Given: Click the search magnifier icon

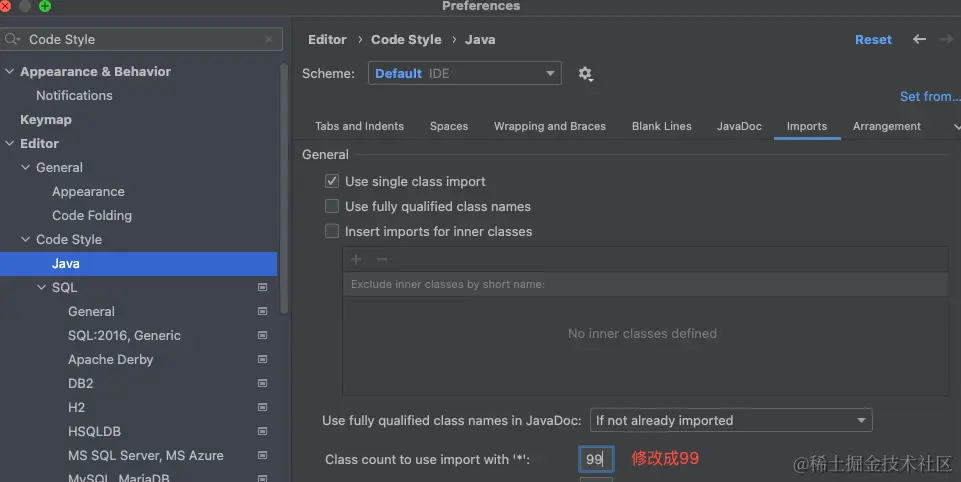Looking at the screenshot, I should pos(12,39).
